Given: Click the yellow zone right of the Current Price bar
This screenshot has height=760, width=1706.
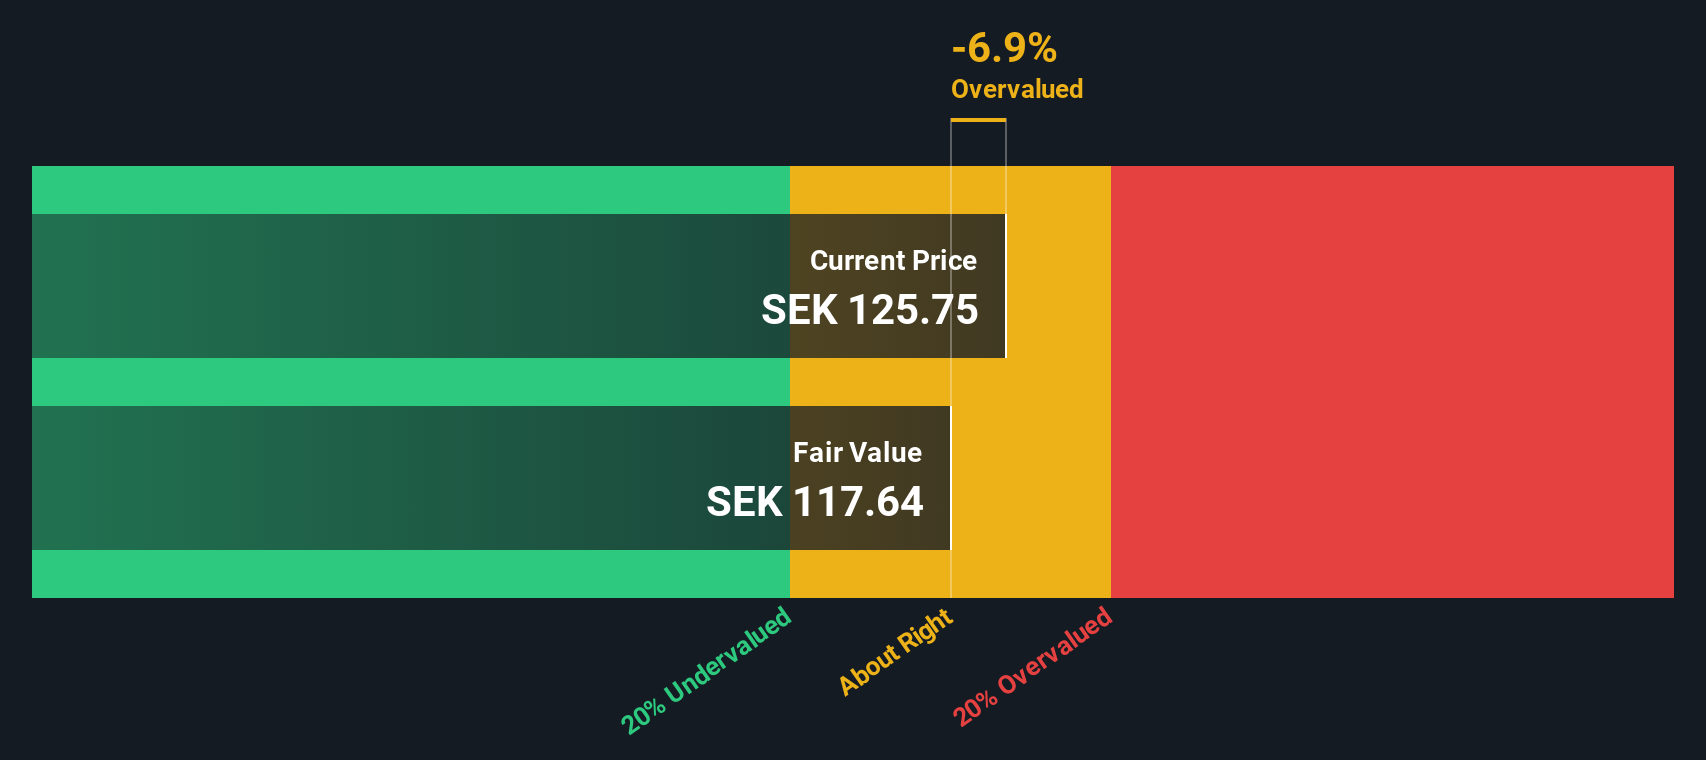Looking at the screenshot, I should (1058, 286).
